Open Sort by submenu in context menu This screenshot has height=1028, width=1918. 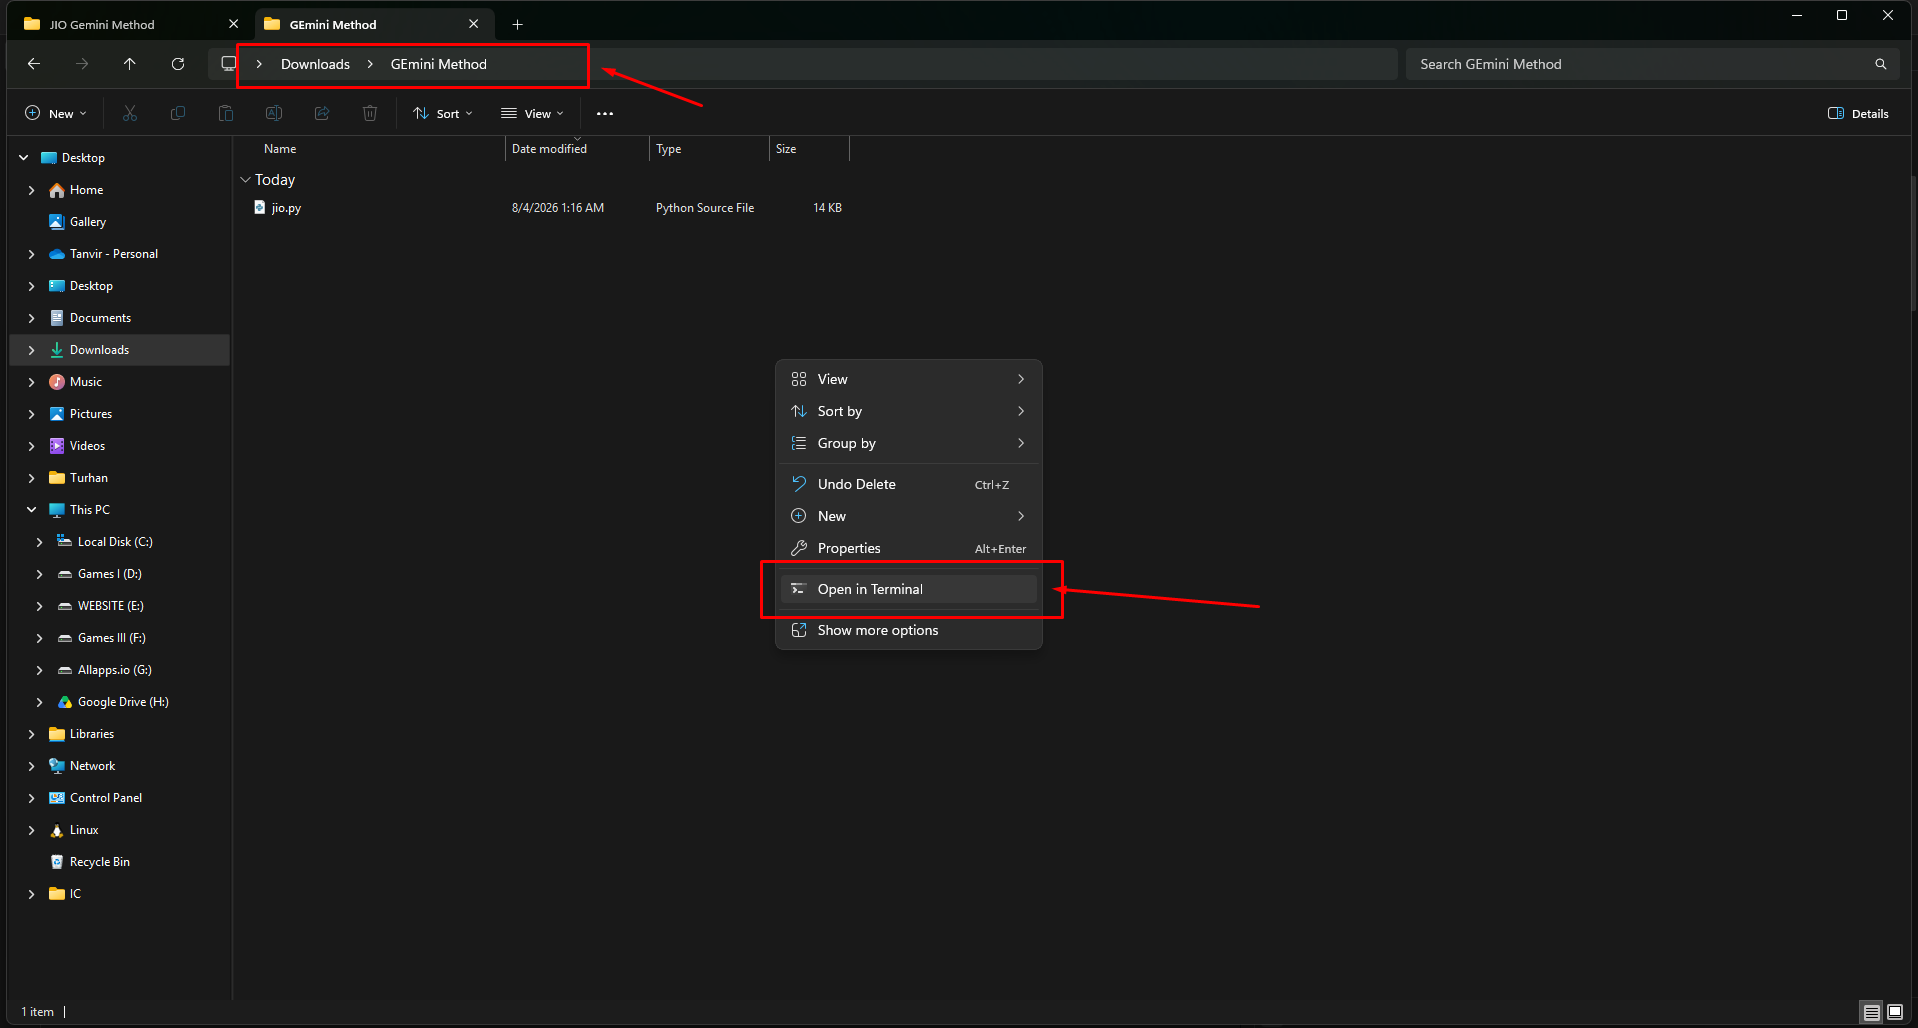tap(909, 411)
